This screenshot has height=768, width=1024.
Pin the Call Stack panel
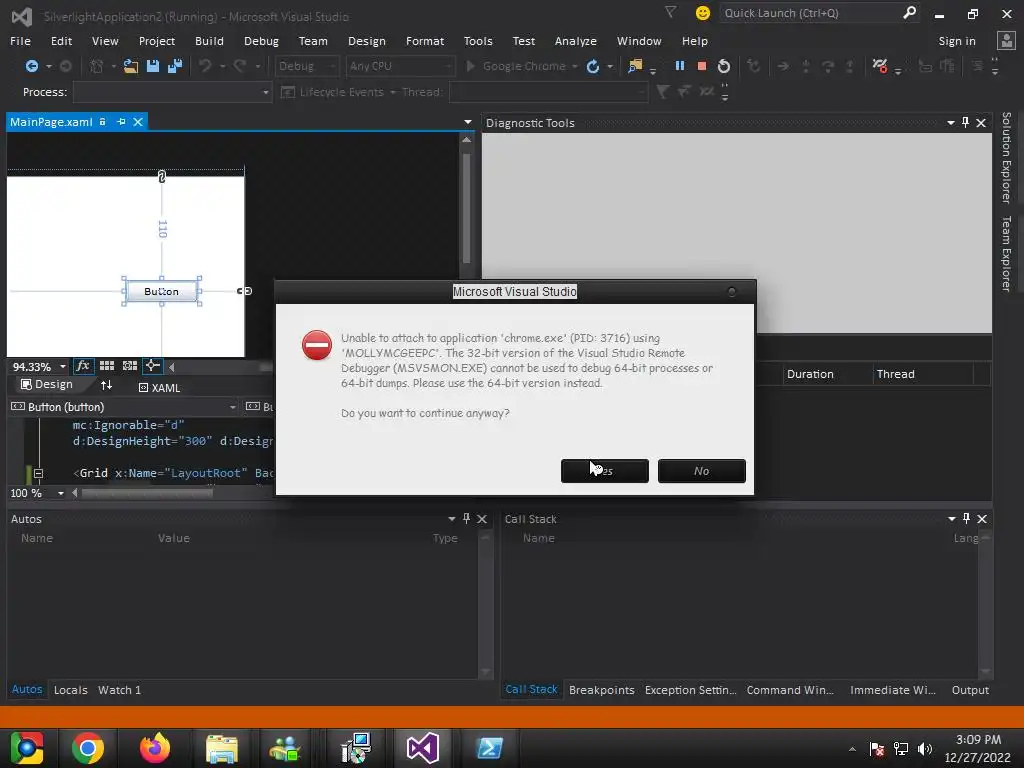pyautogui.click(x=967, y=518)
